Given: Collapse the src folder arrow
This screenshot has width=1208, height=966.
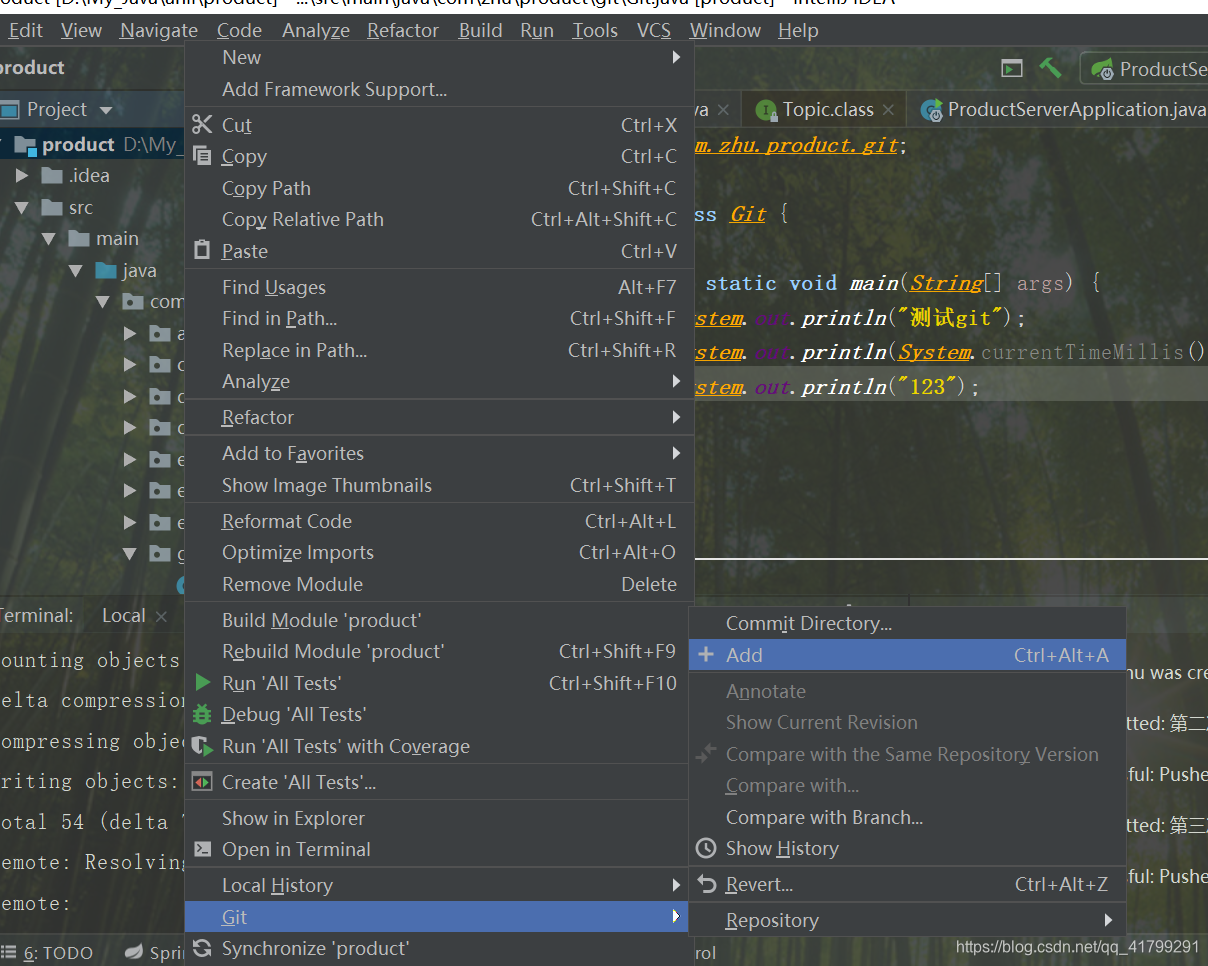Looking at the screenshot, I should click(22, 208).
